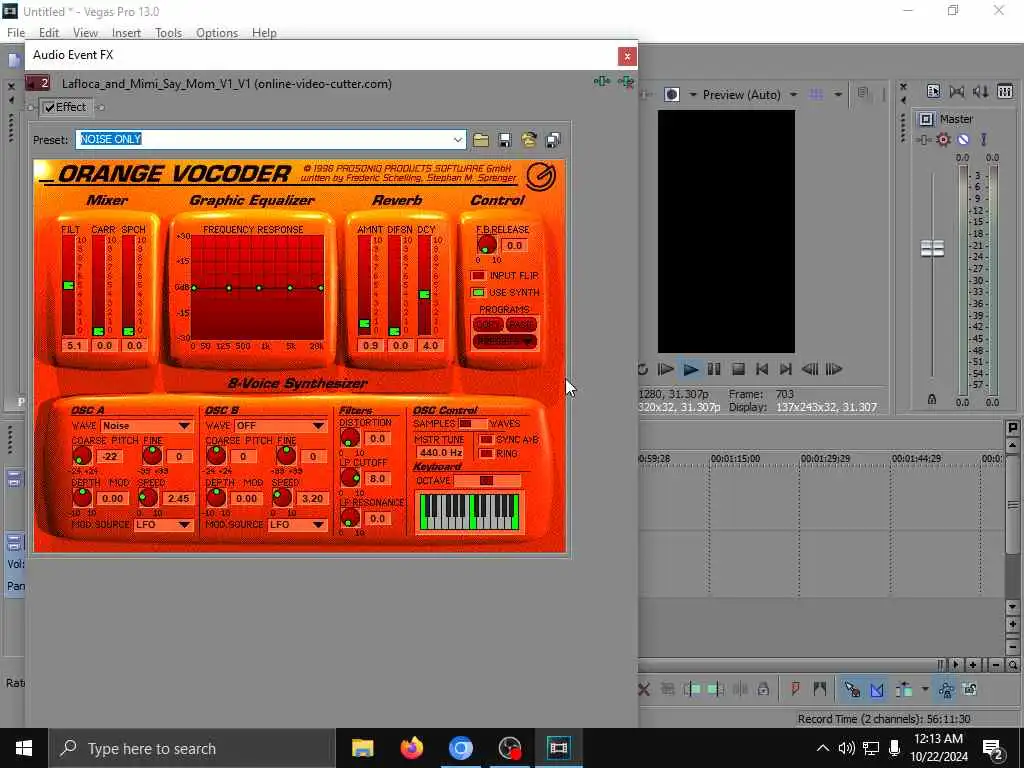1024x768 pixels.
Task: Open the Preview (Auto) quality dropdown
Action: [793, 95]
